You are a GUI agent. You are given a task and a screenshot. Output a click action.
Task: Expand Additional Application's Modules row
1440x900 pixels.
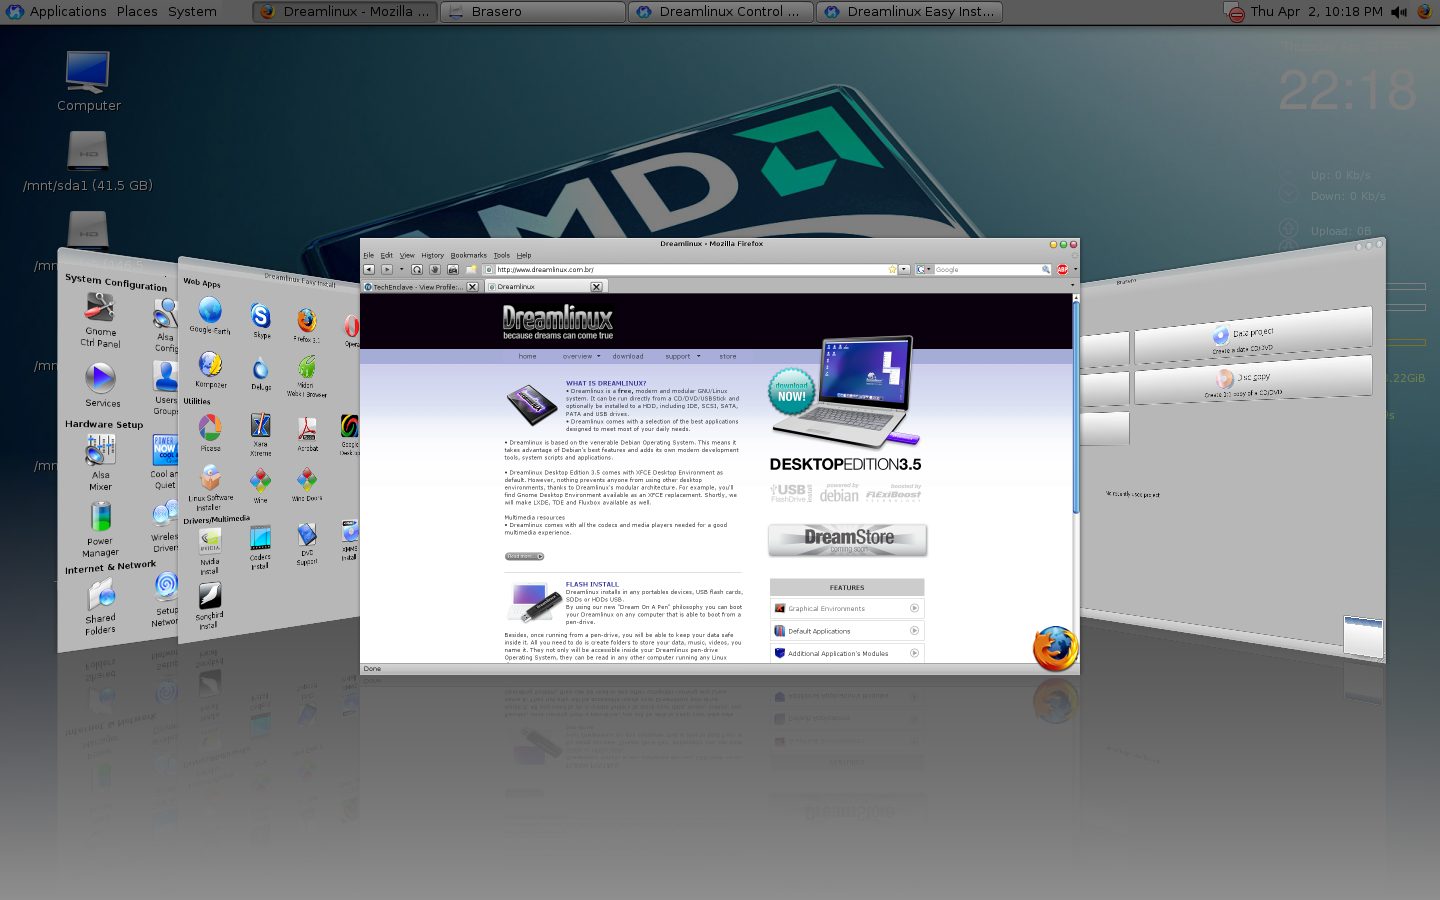click(x=847, y=653)
